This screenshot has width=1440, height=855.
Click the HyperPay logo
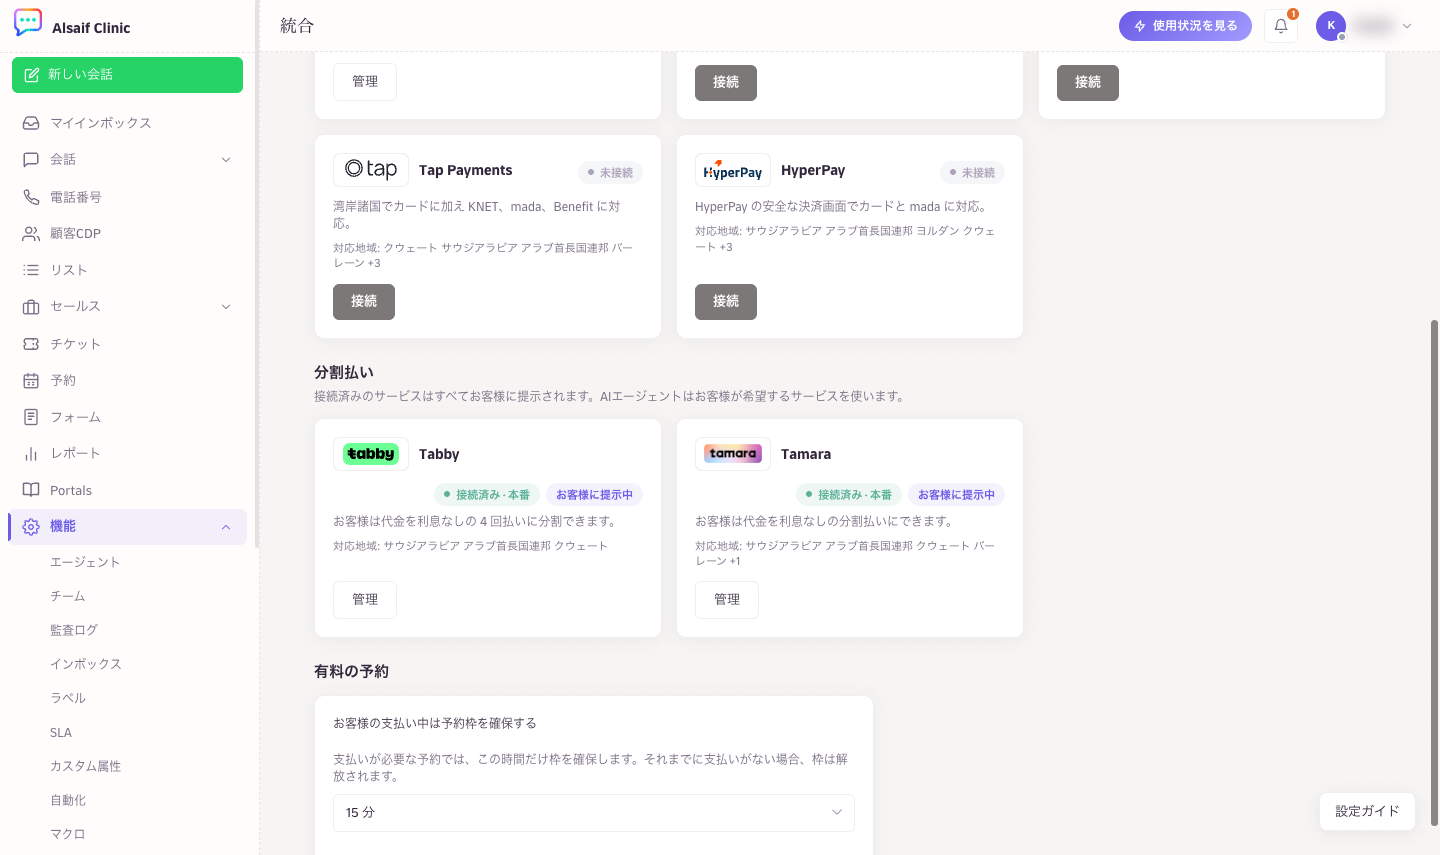pyautogui.click(x=733, y=170)
